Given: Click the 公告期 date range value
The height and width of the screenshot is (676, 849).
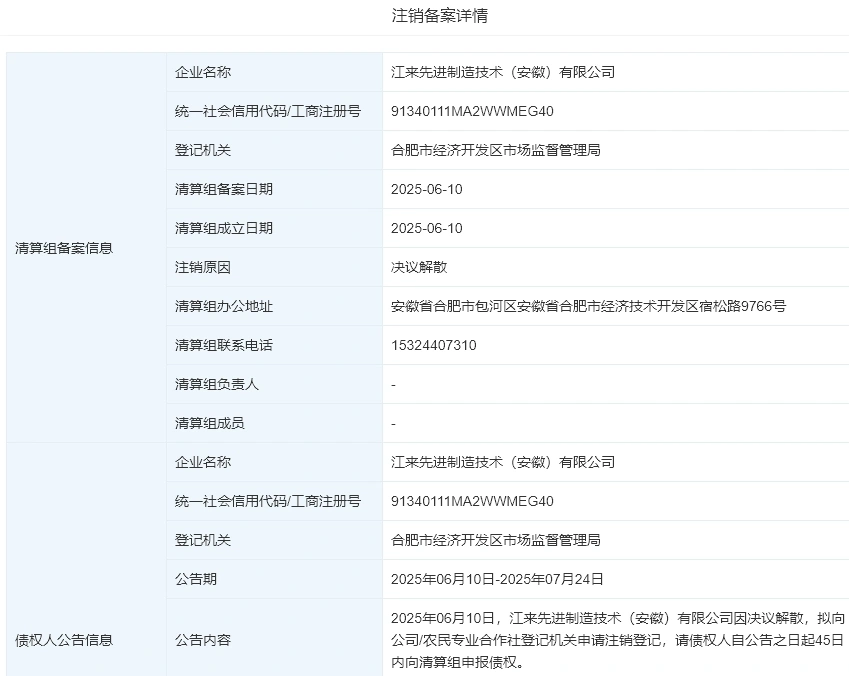Looking at the screenshot, I should pyautogui.click(x=497, y=579).
